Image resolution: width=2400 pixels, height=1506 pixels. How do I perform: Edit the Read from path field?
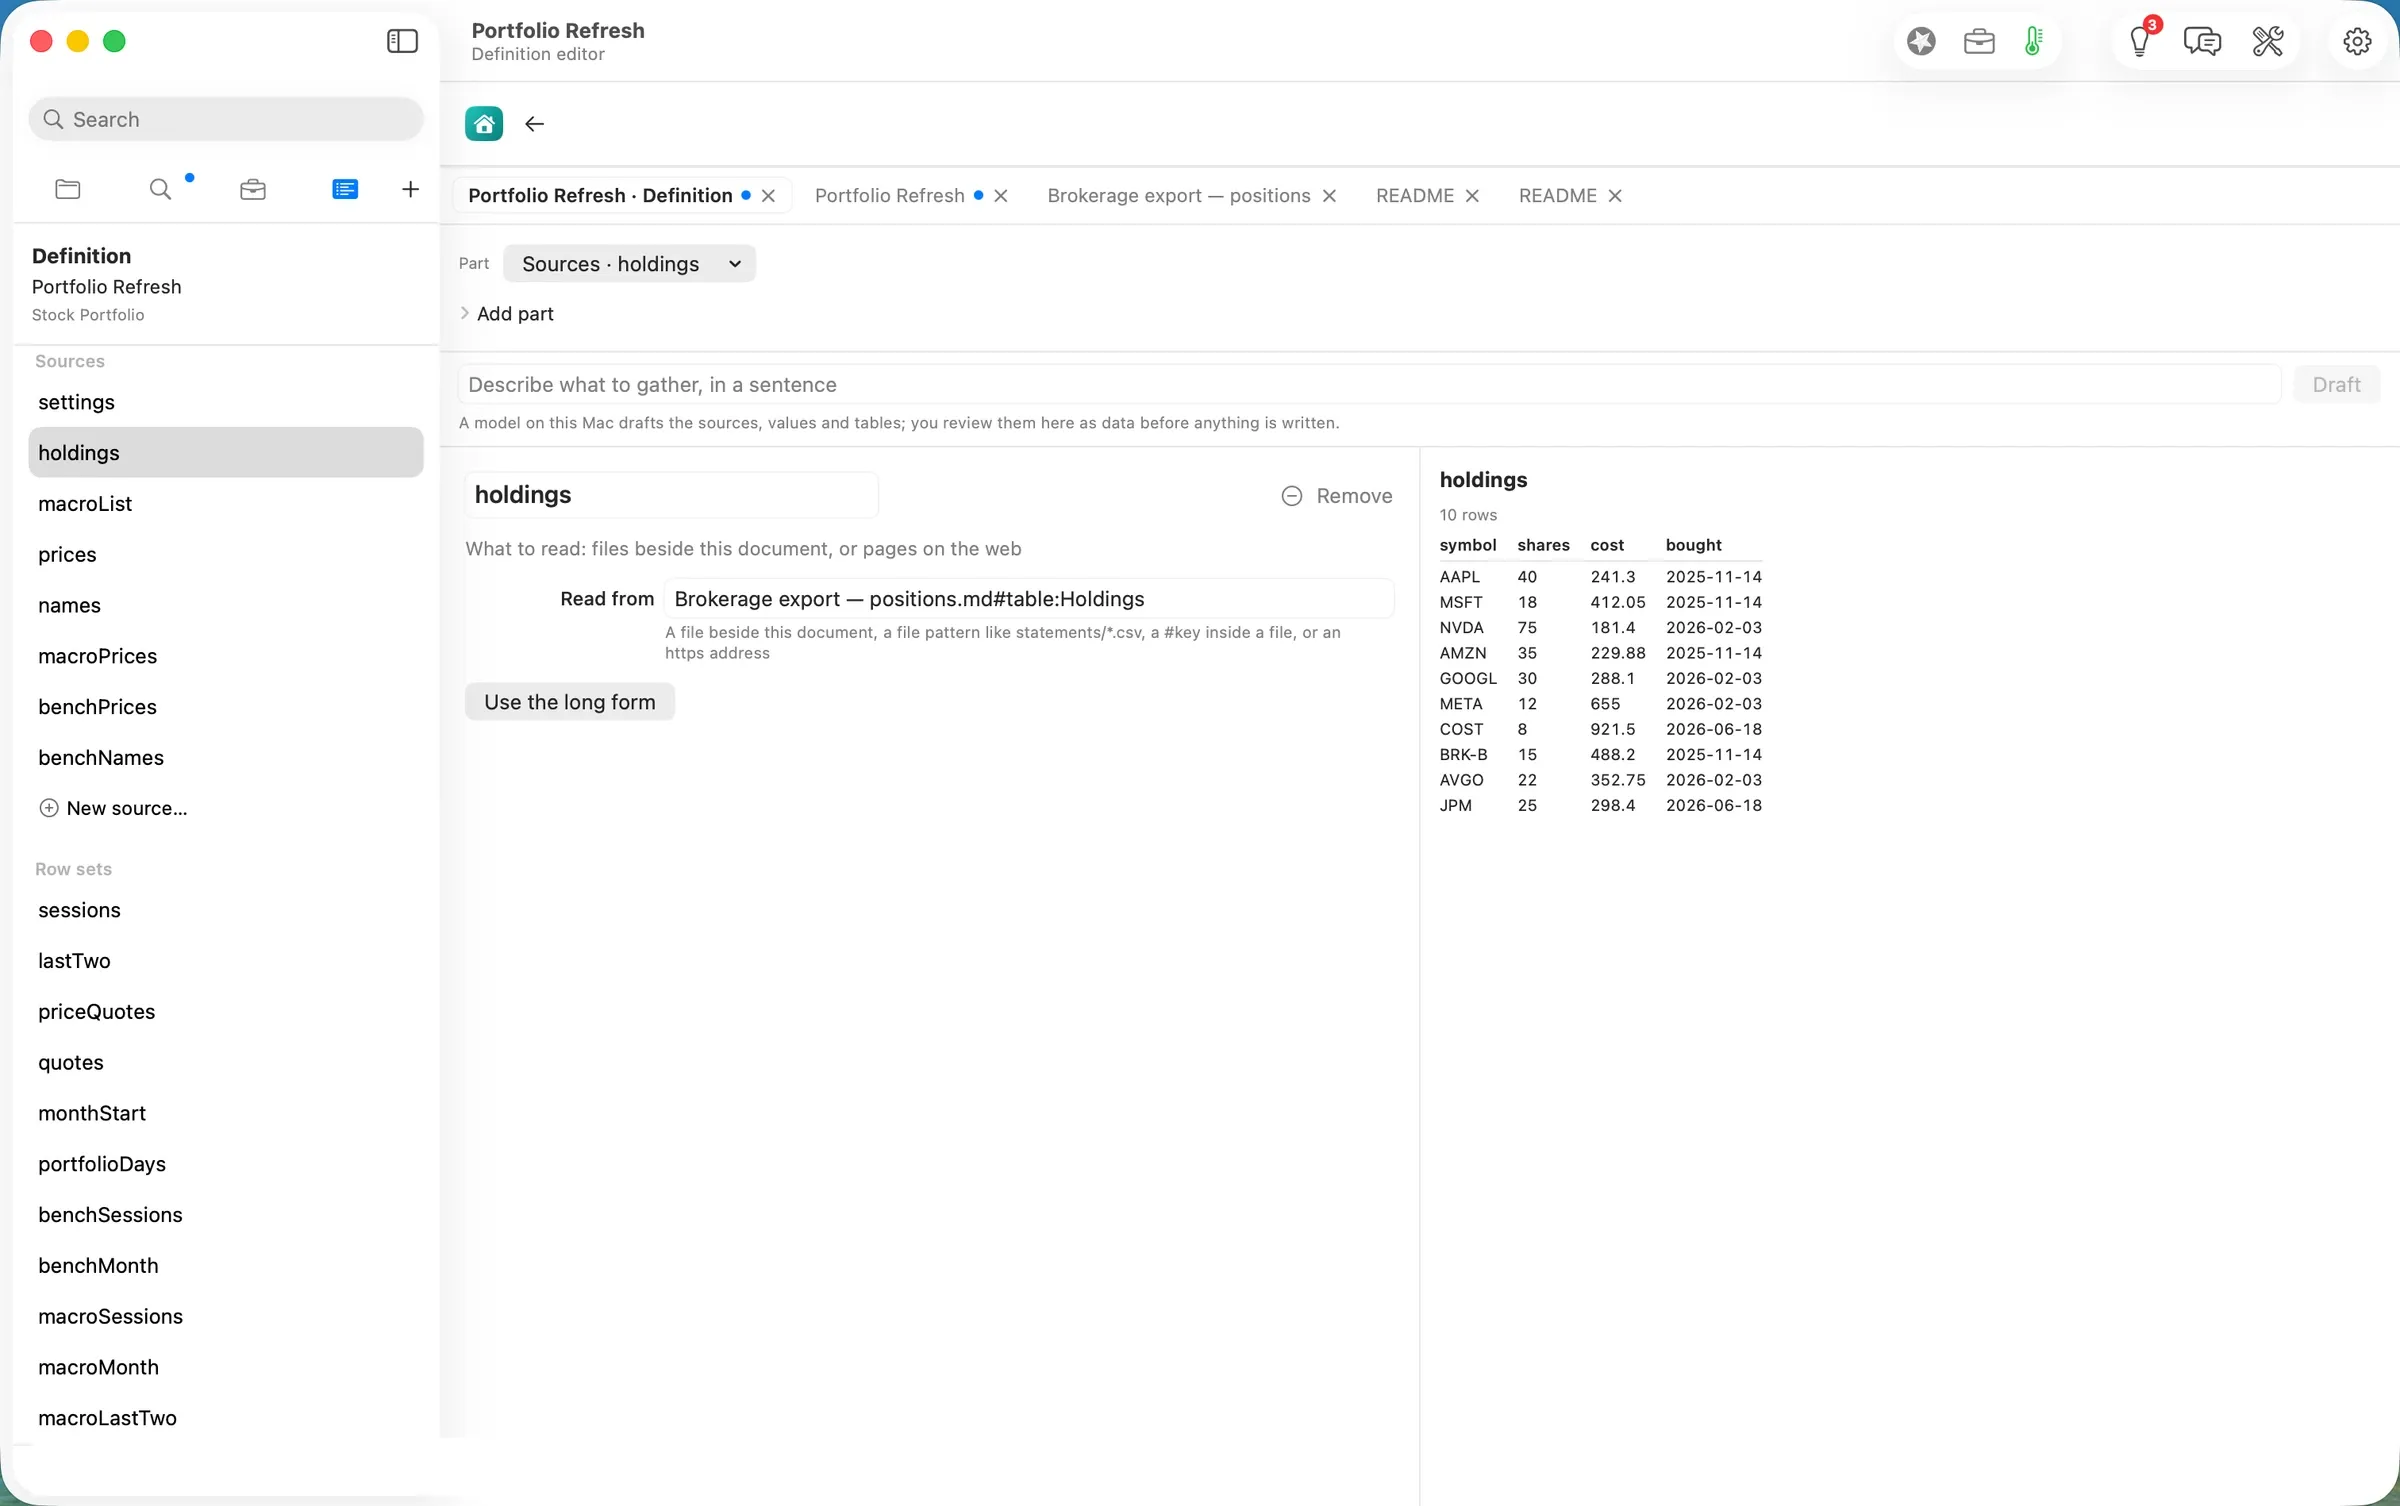(1029, 599)
